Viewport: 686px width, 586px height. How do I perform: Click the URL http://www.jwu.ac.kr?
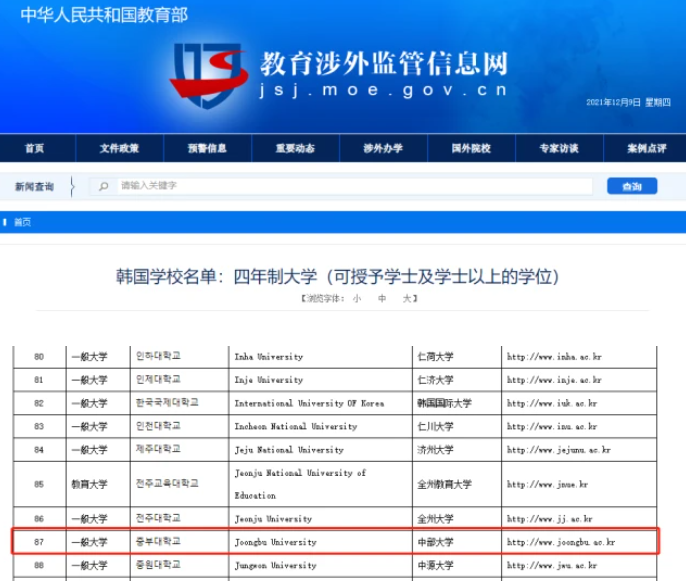click(x=552, y=565)
